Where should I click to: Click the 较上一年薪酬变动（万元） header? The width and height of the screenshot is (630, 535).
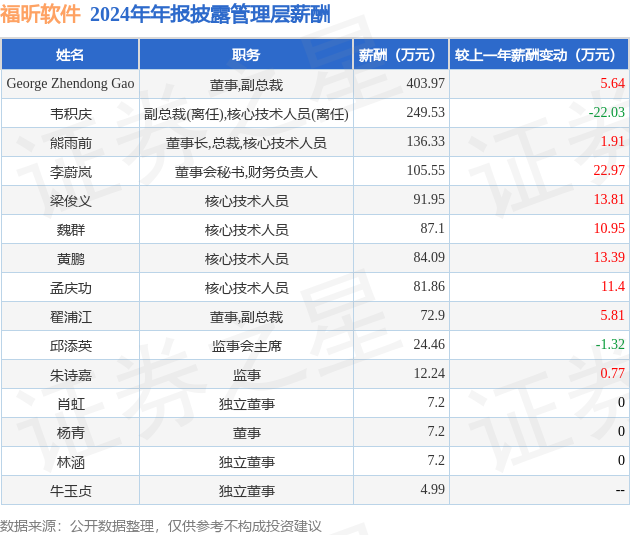point(539,55)
